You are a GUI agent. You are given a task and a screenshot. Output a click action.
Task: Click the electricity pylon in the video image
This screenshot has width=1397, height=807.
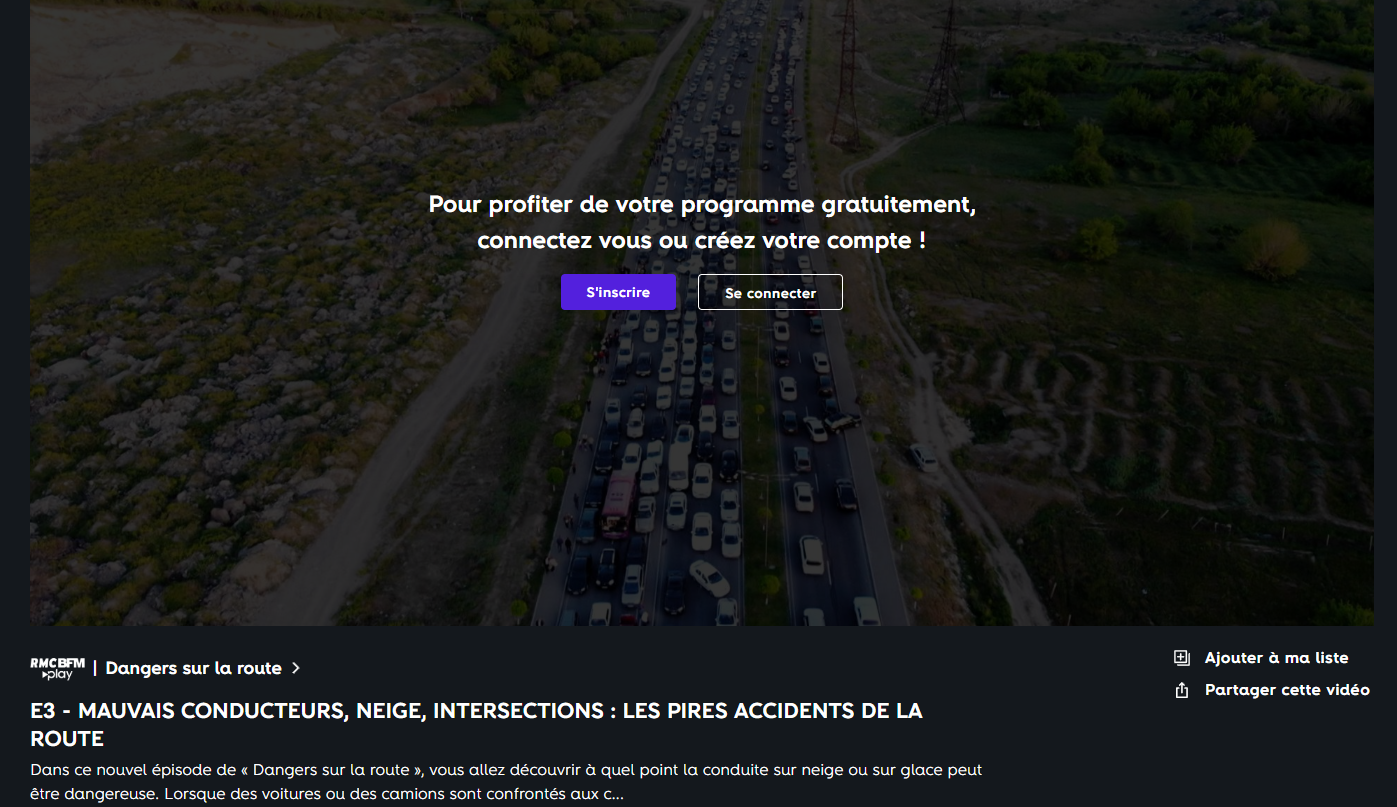(848, 75)
